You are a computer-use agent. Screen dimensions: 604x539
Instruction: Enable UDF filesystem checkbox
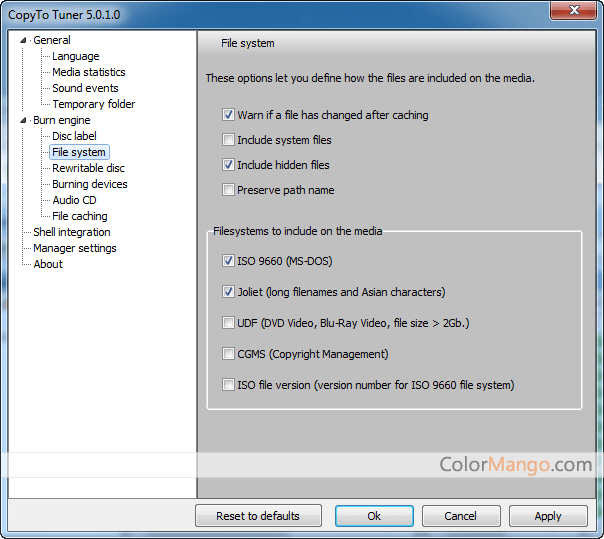pyautogui.click(x=229, y=323)
